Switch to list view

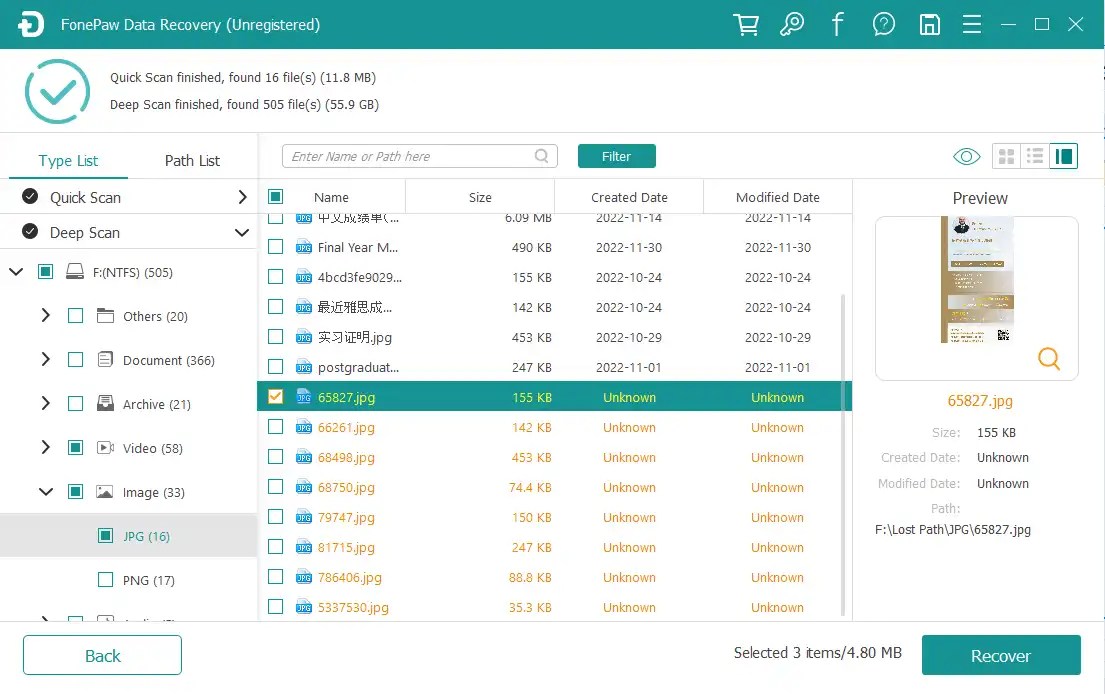[1035, 156]
